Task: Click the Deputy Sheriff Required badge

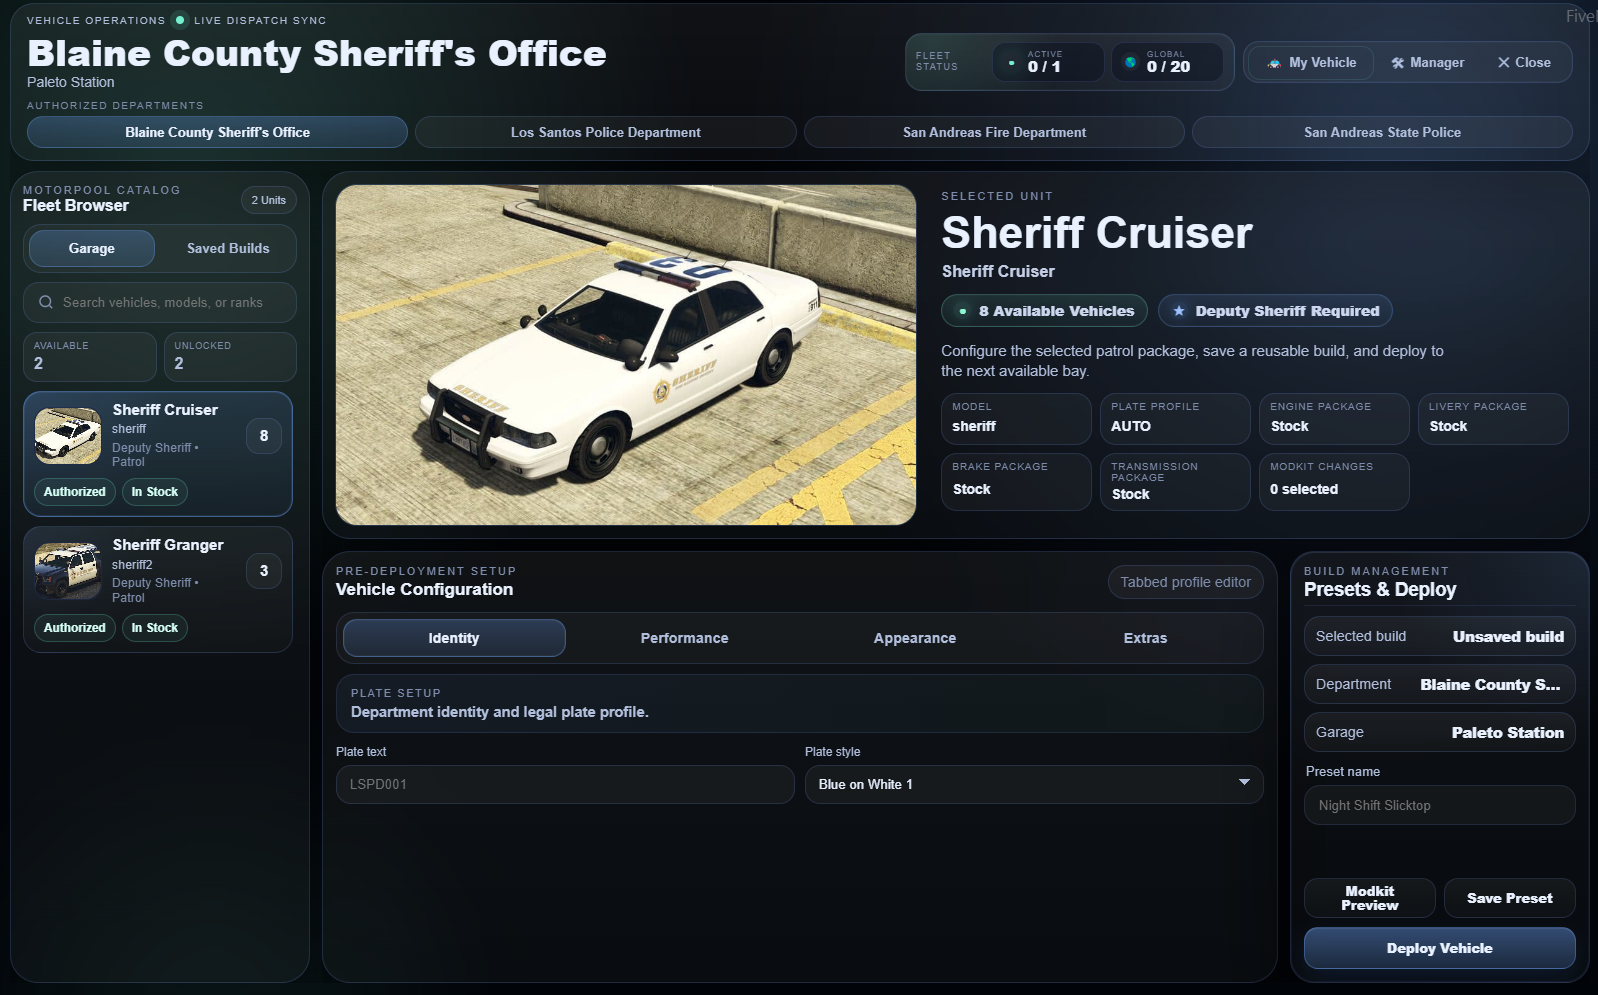Action: pyautogui.click(x=1275, y=311)
